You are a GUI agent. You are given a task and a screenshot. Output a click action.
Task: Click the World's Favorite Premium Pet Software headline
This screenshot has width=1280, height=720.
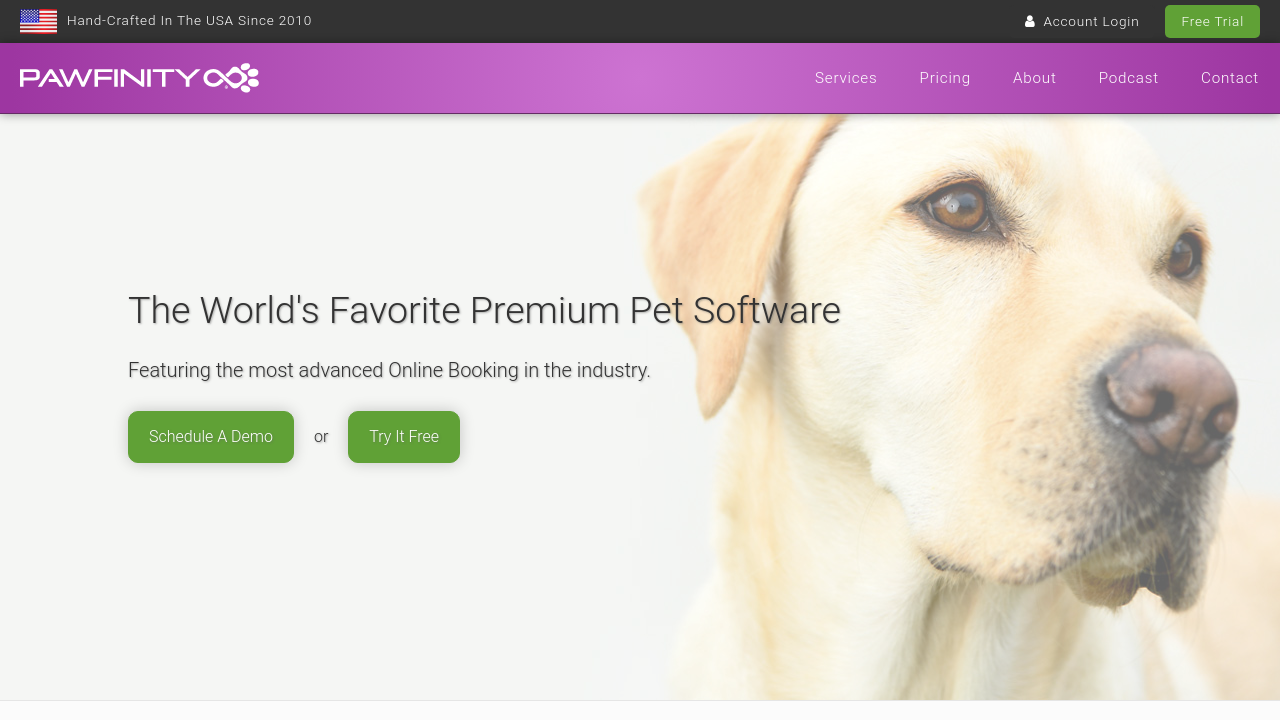484,310
